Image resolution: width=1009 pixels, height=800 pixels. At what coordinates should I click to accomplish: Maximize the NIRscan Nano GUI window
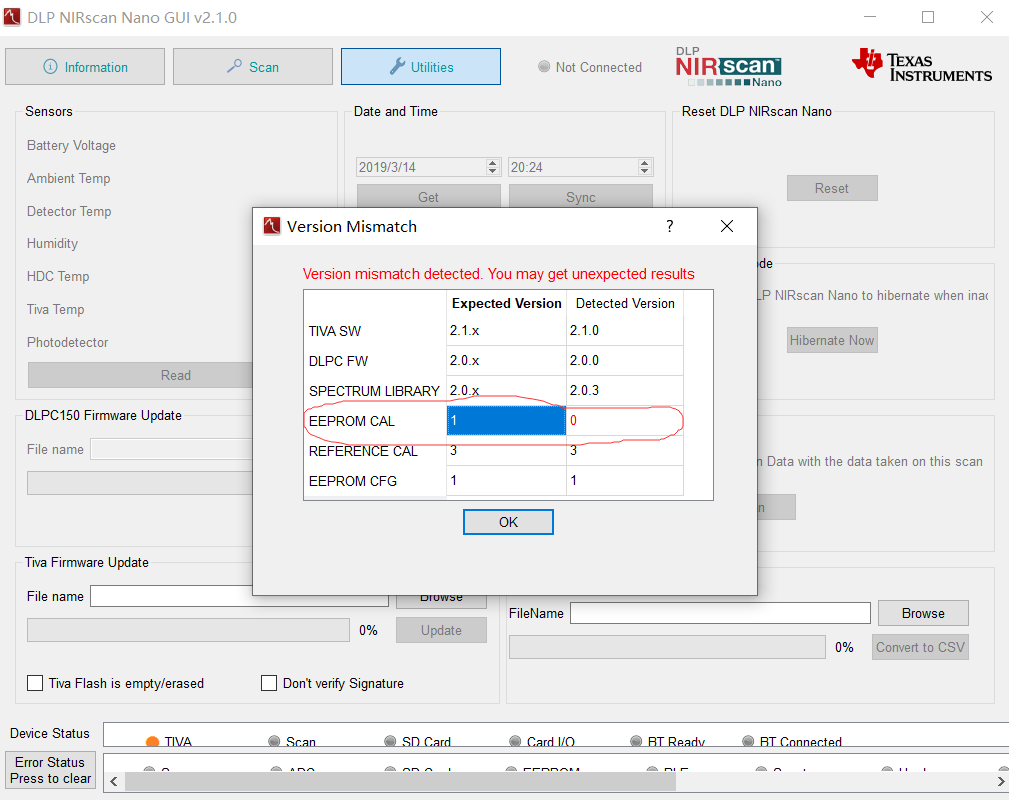928,17
